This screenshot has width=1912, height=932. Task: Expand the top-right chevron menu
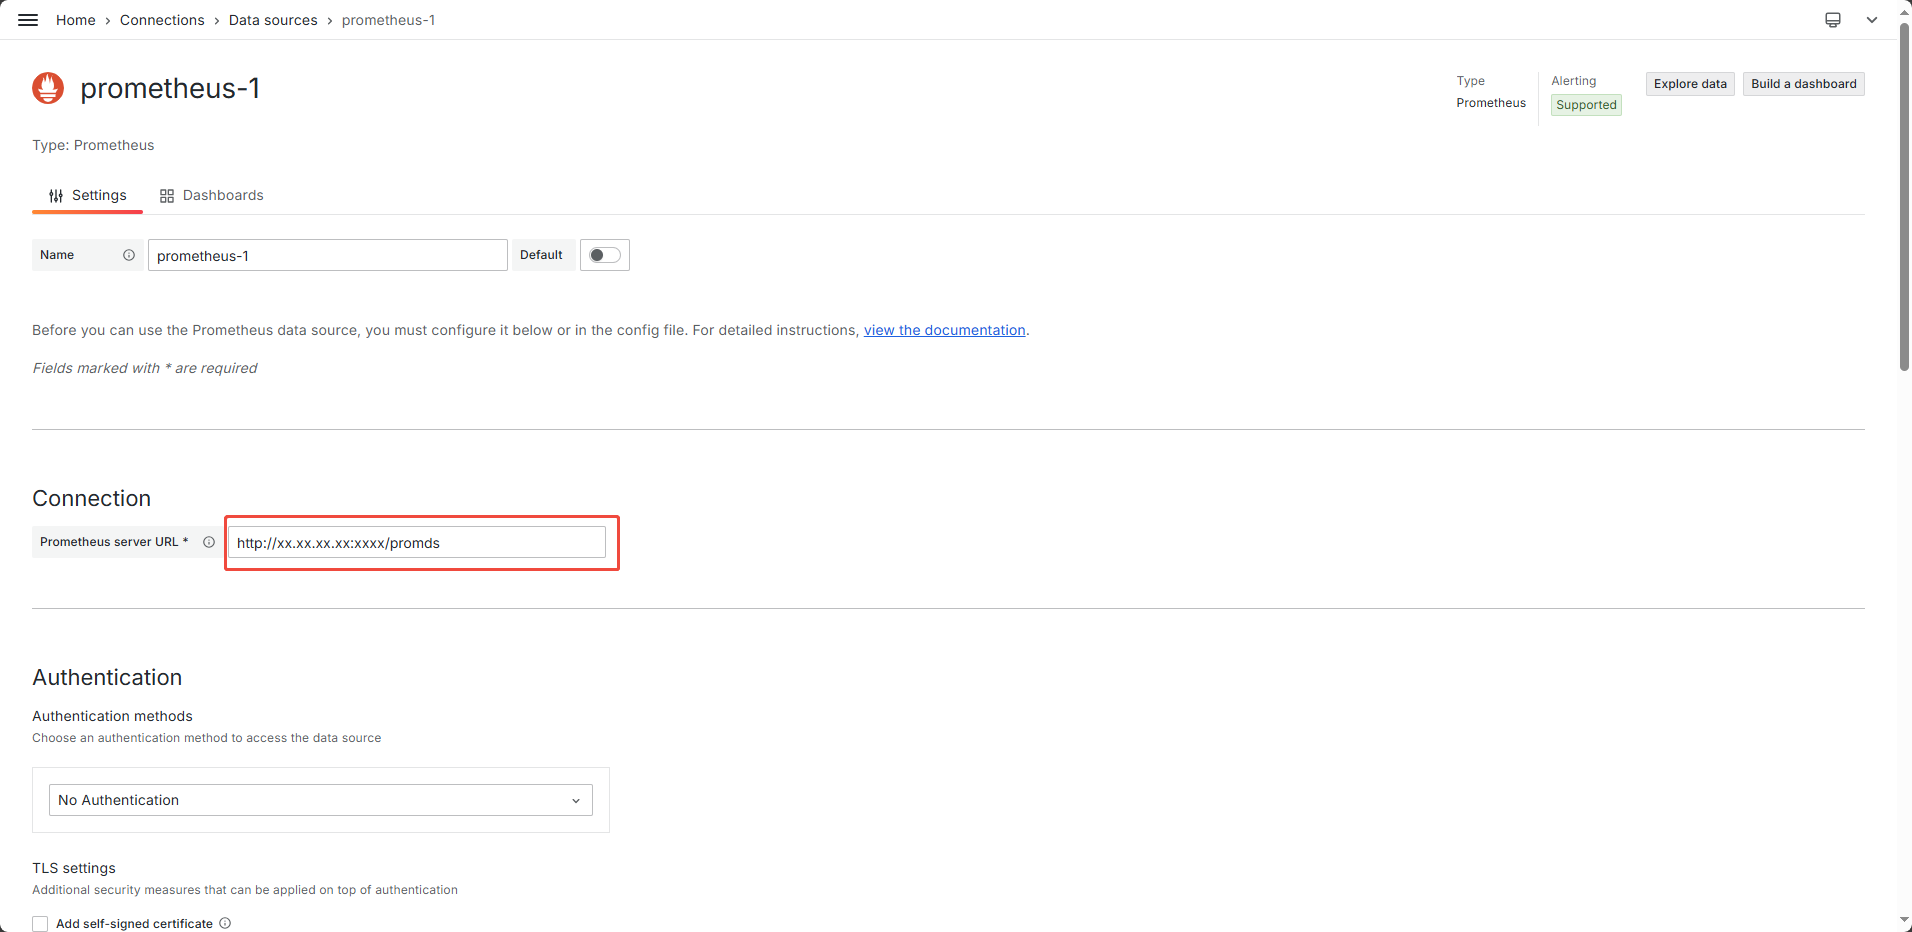tap(1871, 20)
